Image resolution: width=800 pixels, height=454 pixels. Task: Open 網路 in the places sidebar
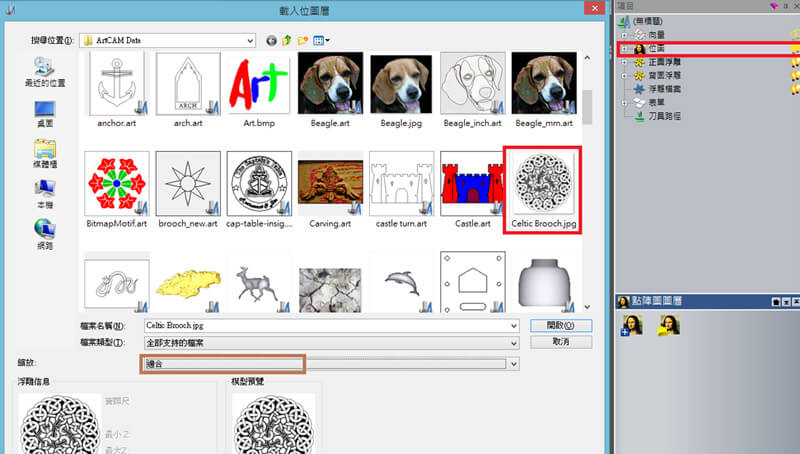pyautogui.click(x=45, y=235)
